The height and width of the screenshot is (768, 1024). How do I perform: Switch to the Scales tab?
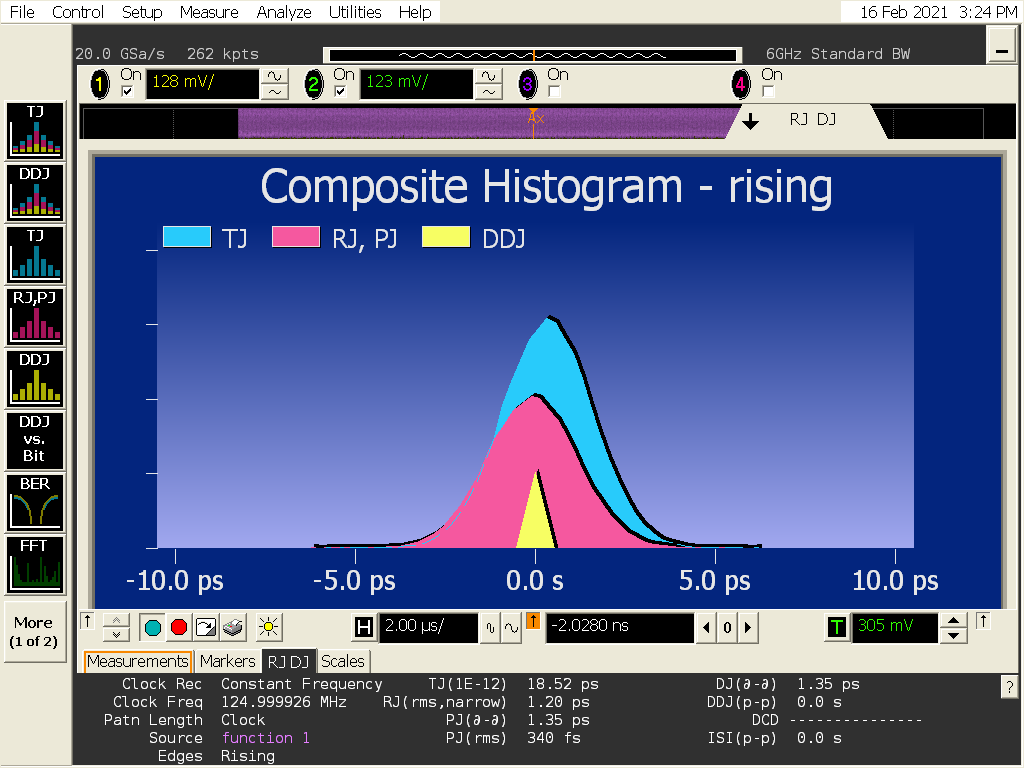click(x=343, y=662)
